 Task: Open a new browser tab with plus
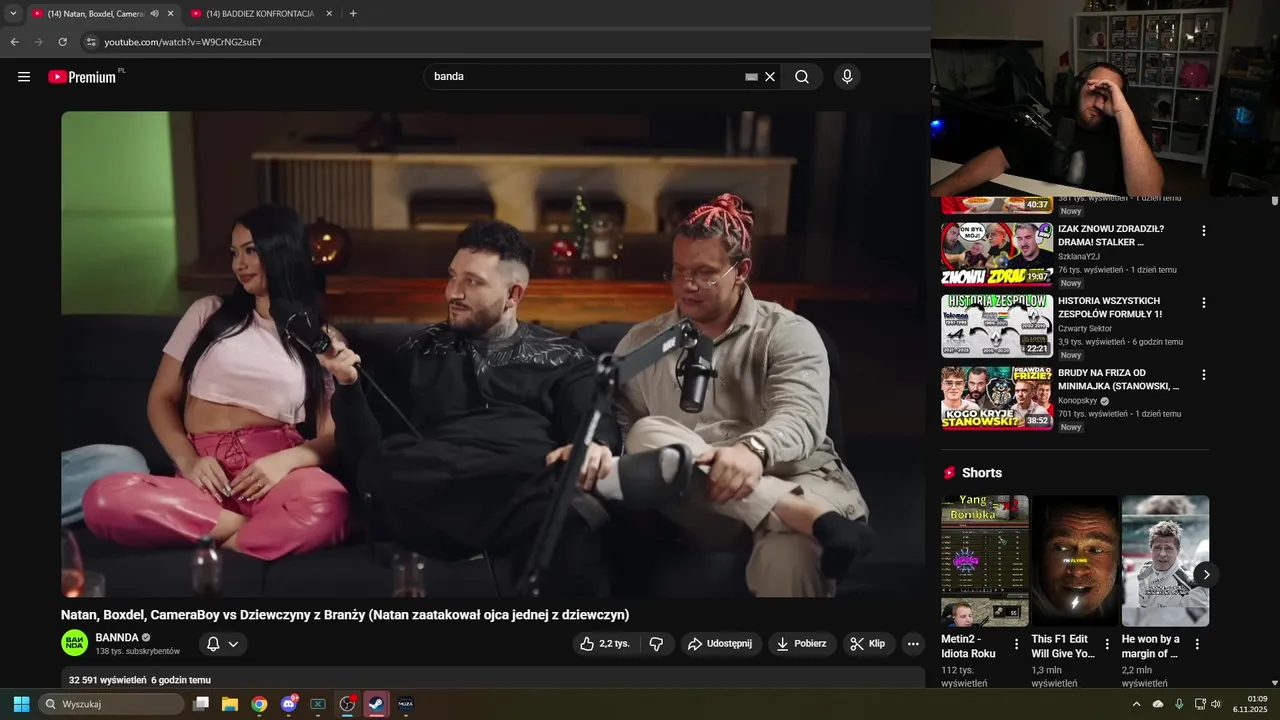pyautogui.click(x=353, y=13)
